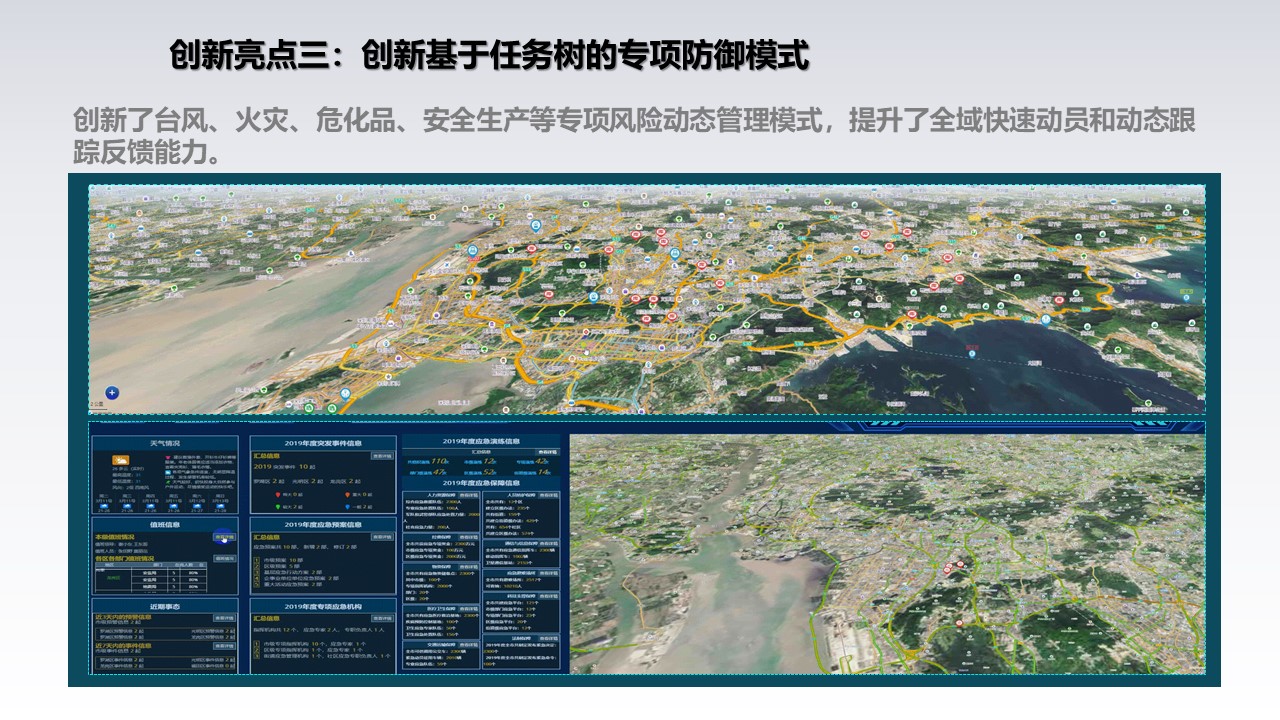Click the cloudy sun weather icon
1280x720 pixels.
tap(121, 460)
